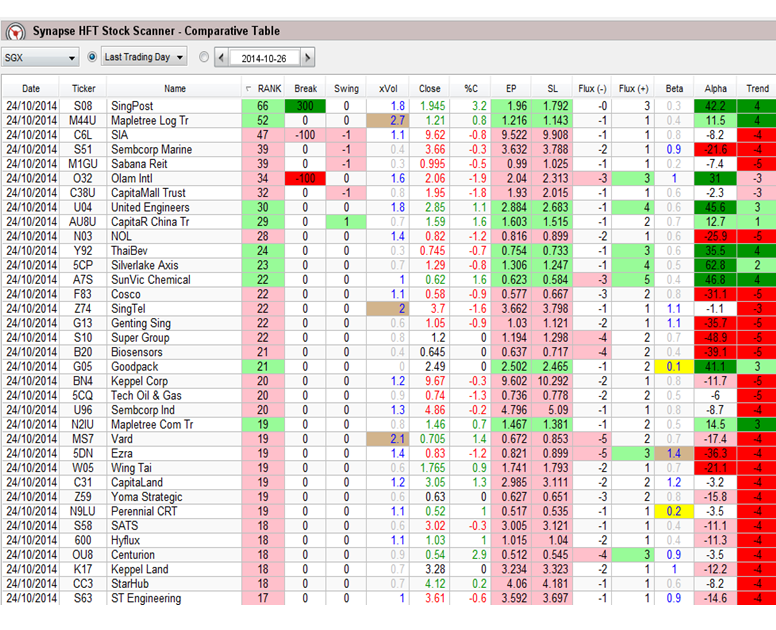Image resolution: width=776 pixels, height=630 pixels.
Task: Sort table by the Alpha column
Action: click(715, 89)
